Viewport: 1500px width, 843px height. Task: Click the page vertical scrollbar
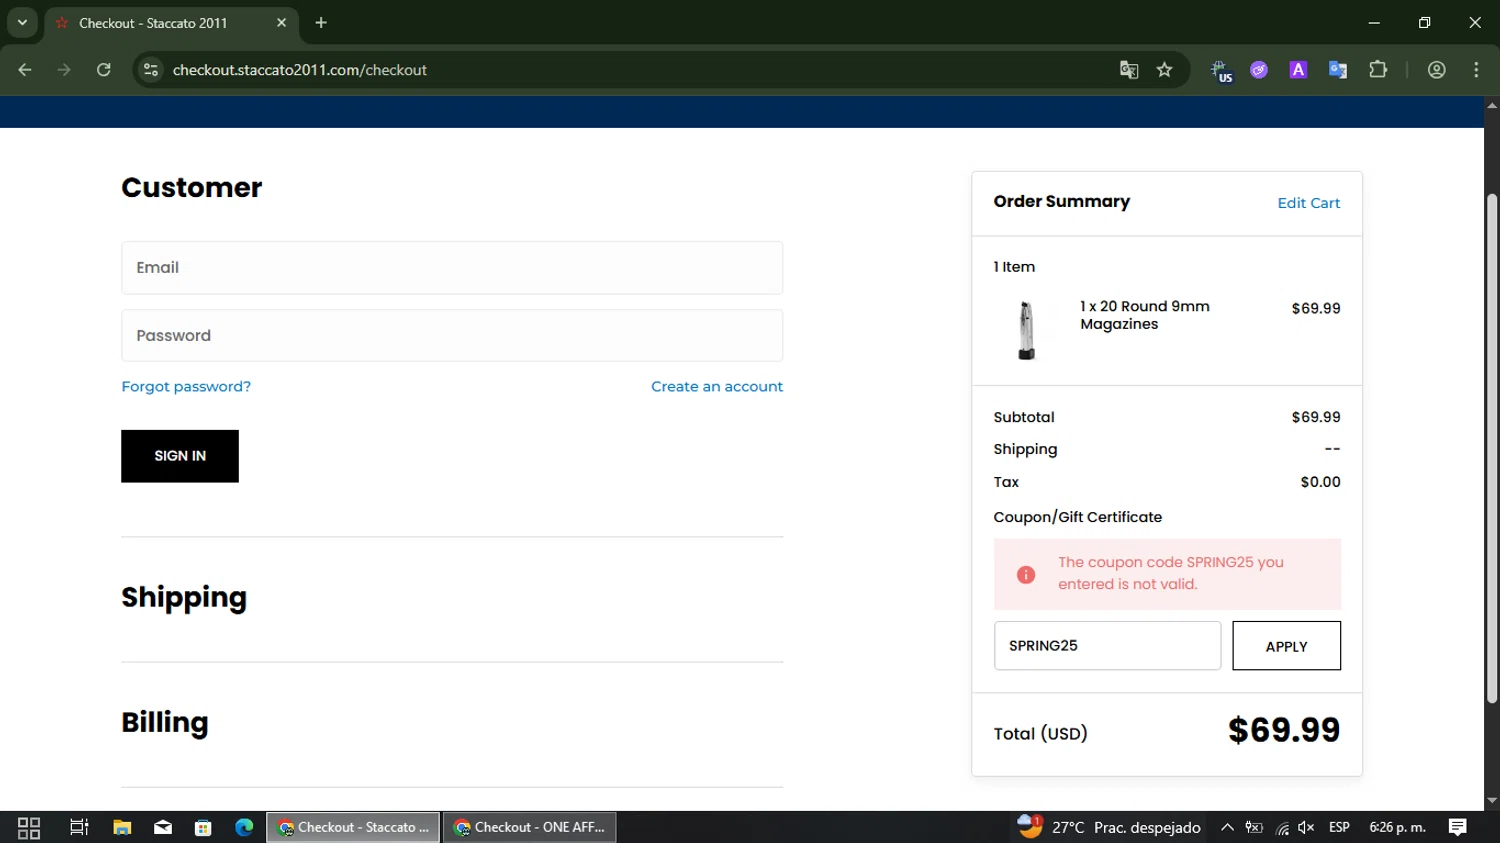pos(1492,448)
